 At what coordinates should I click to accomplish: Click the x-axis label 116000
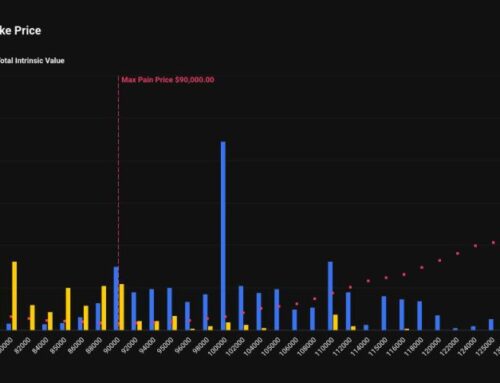(x=396, y=347)
